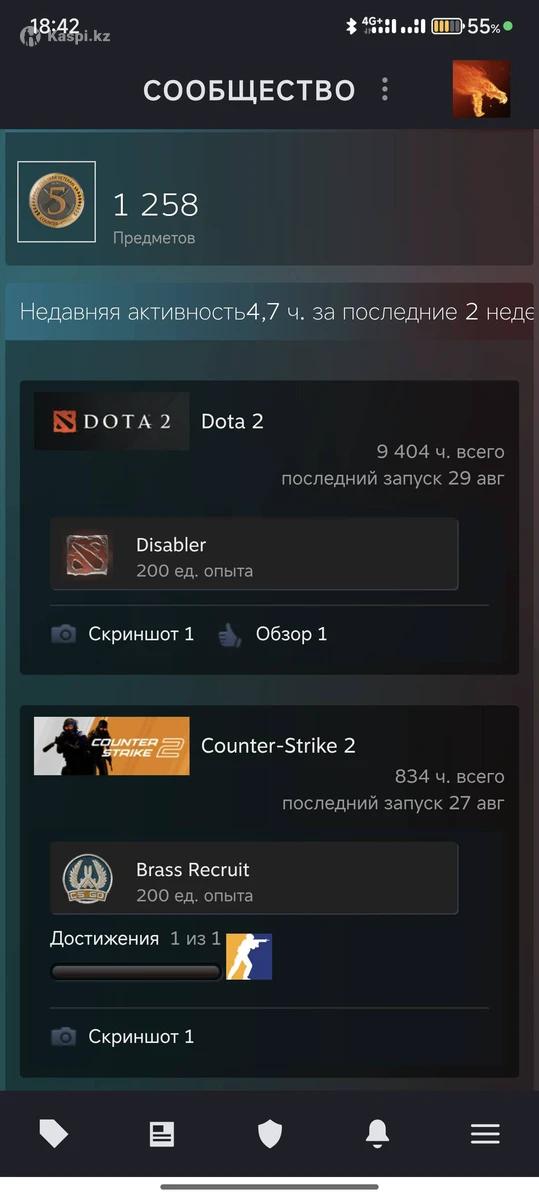Open the Dota 2 title link
This screenshot has height=1200, width=539.
[232, 421]
